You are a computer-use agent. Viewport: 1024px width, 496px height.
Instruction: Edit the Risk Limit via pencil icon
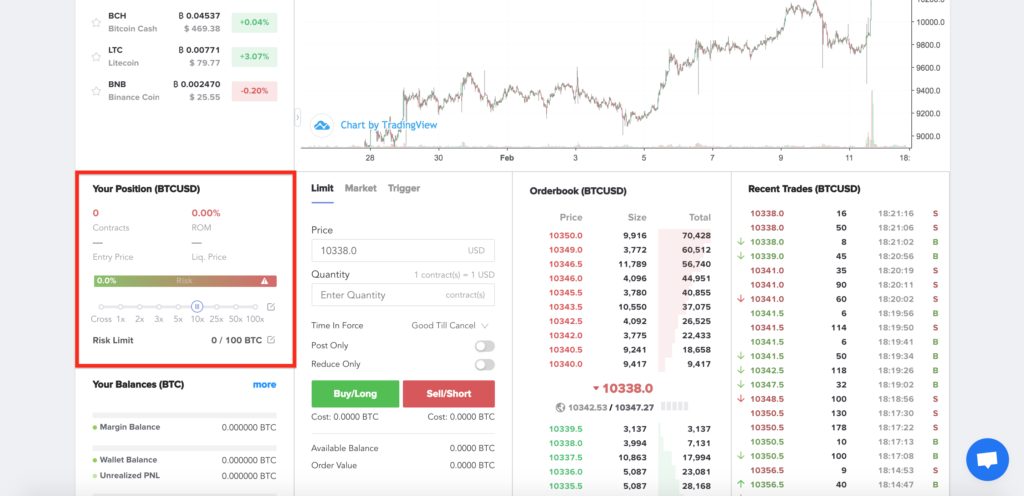[271, 340]
